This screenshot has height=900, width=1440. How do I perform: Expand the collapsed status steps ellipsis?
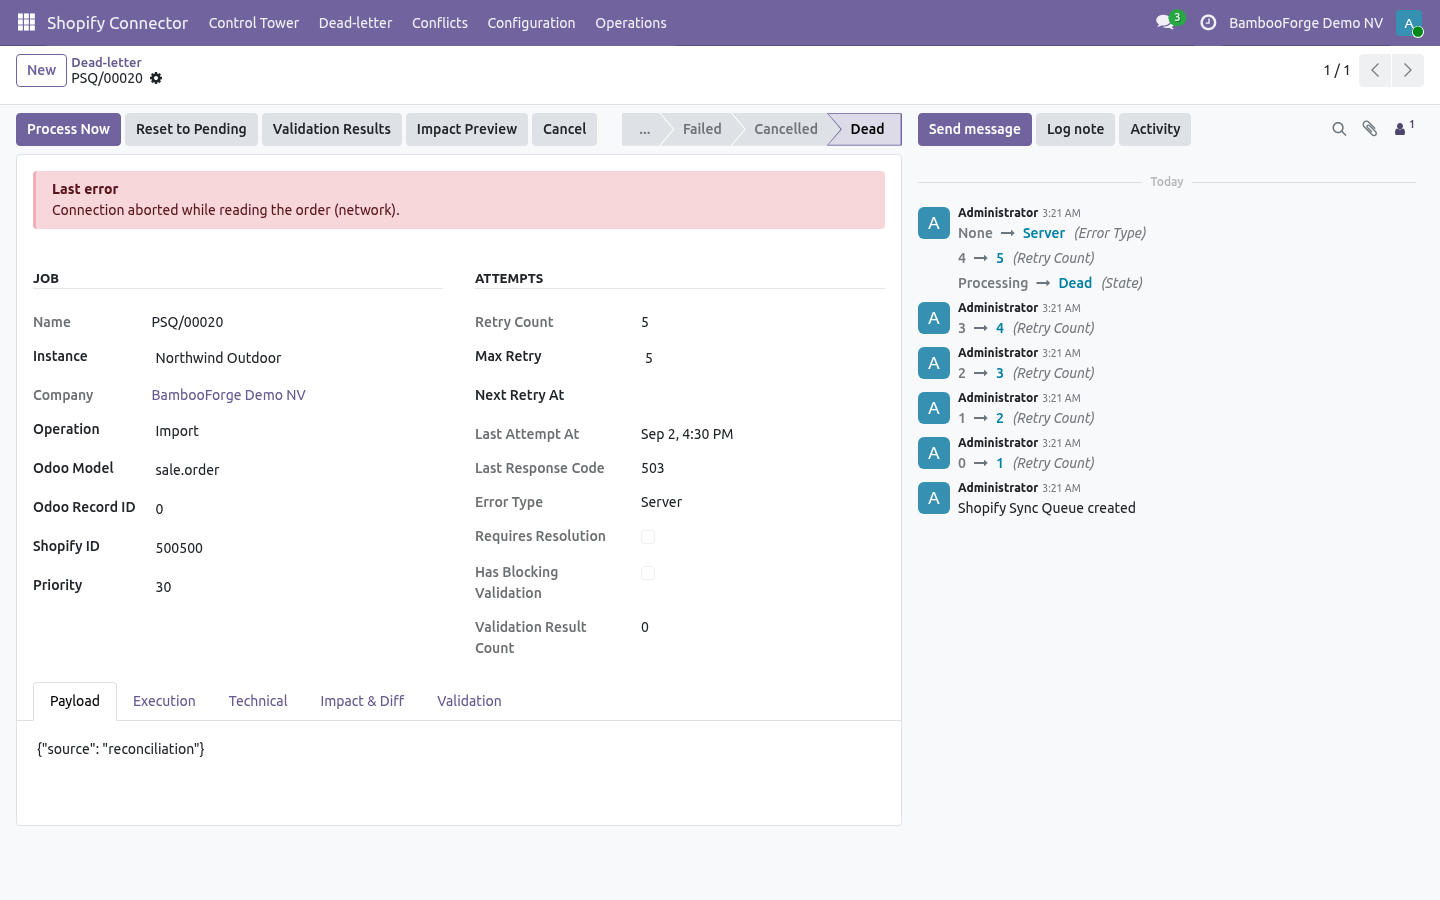(644, 129)
